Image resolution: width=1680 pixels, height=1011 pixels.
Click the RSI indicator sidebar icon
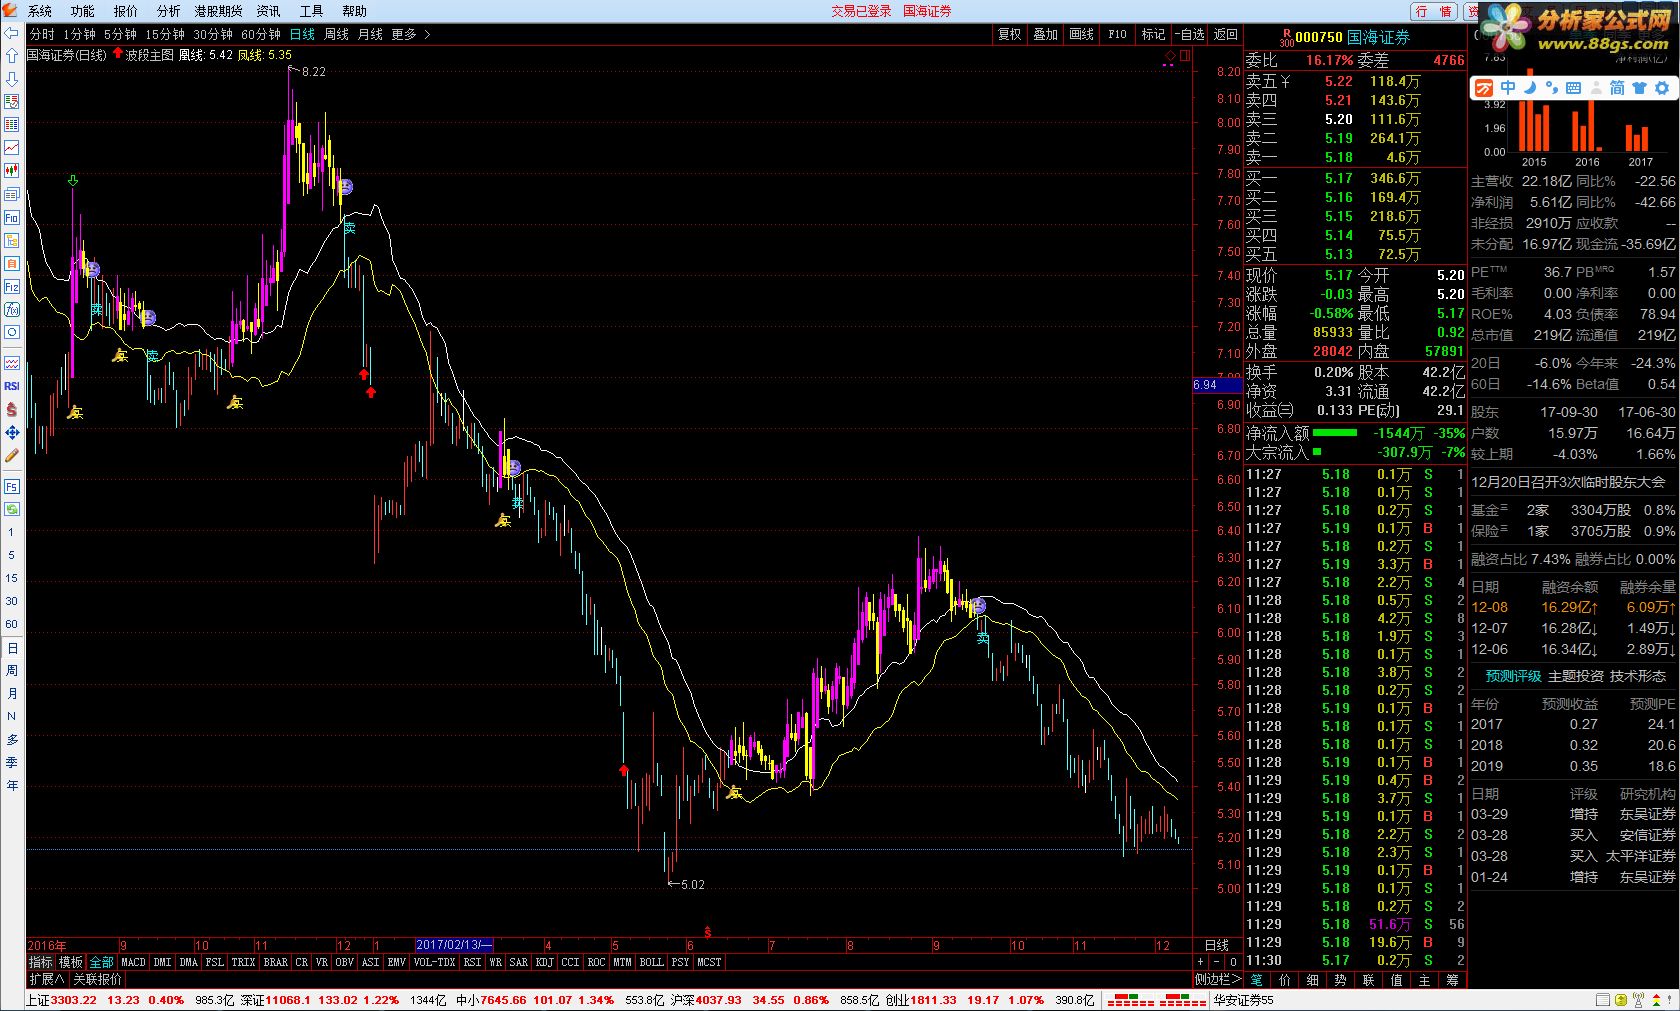11,386
